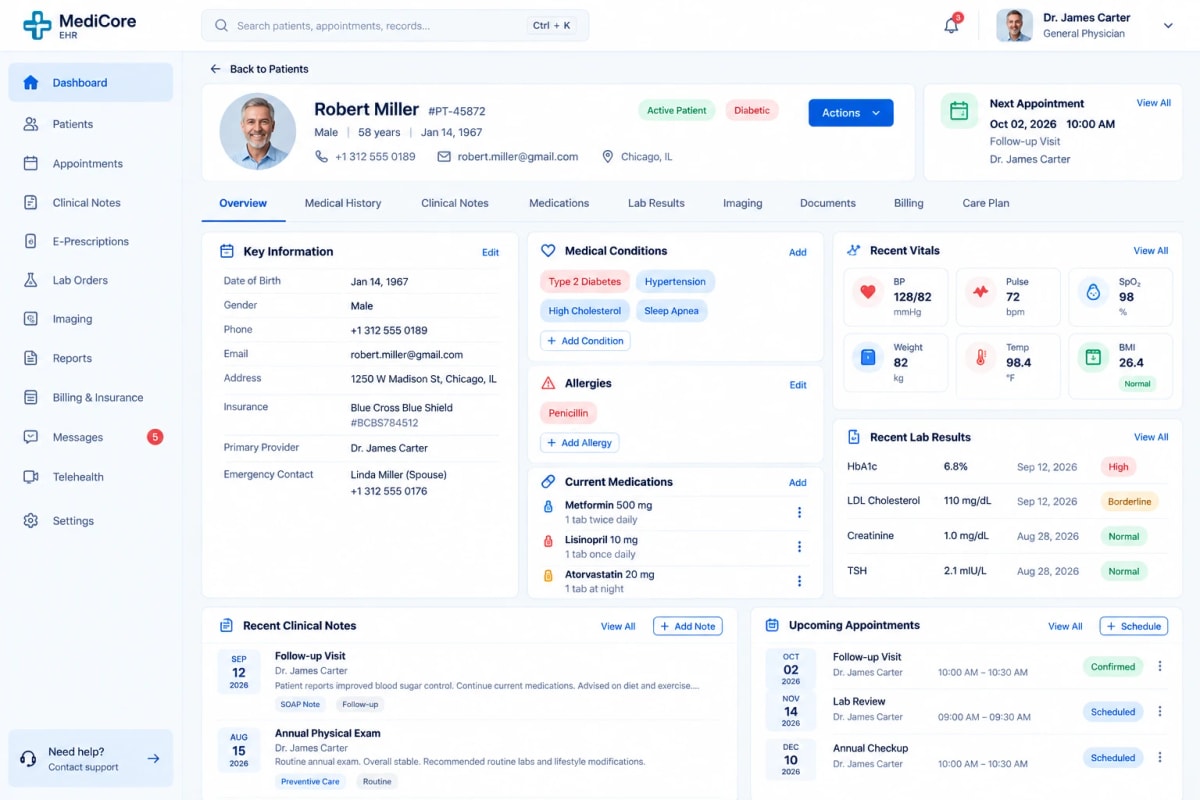Image resolution: width=1200 pixels, height=800 pixels.
Task: Open Need help? Contact support
Action: [90, 758]
